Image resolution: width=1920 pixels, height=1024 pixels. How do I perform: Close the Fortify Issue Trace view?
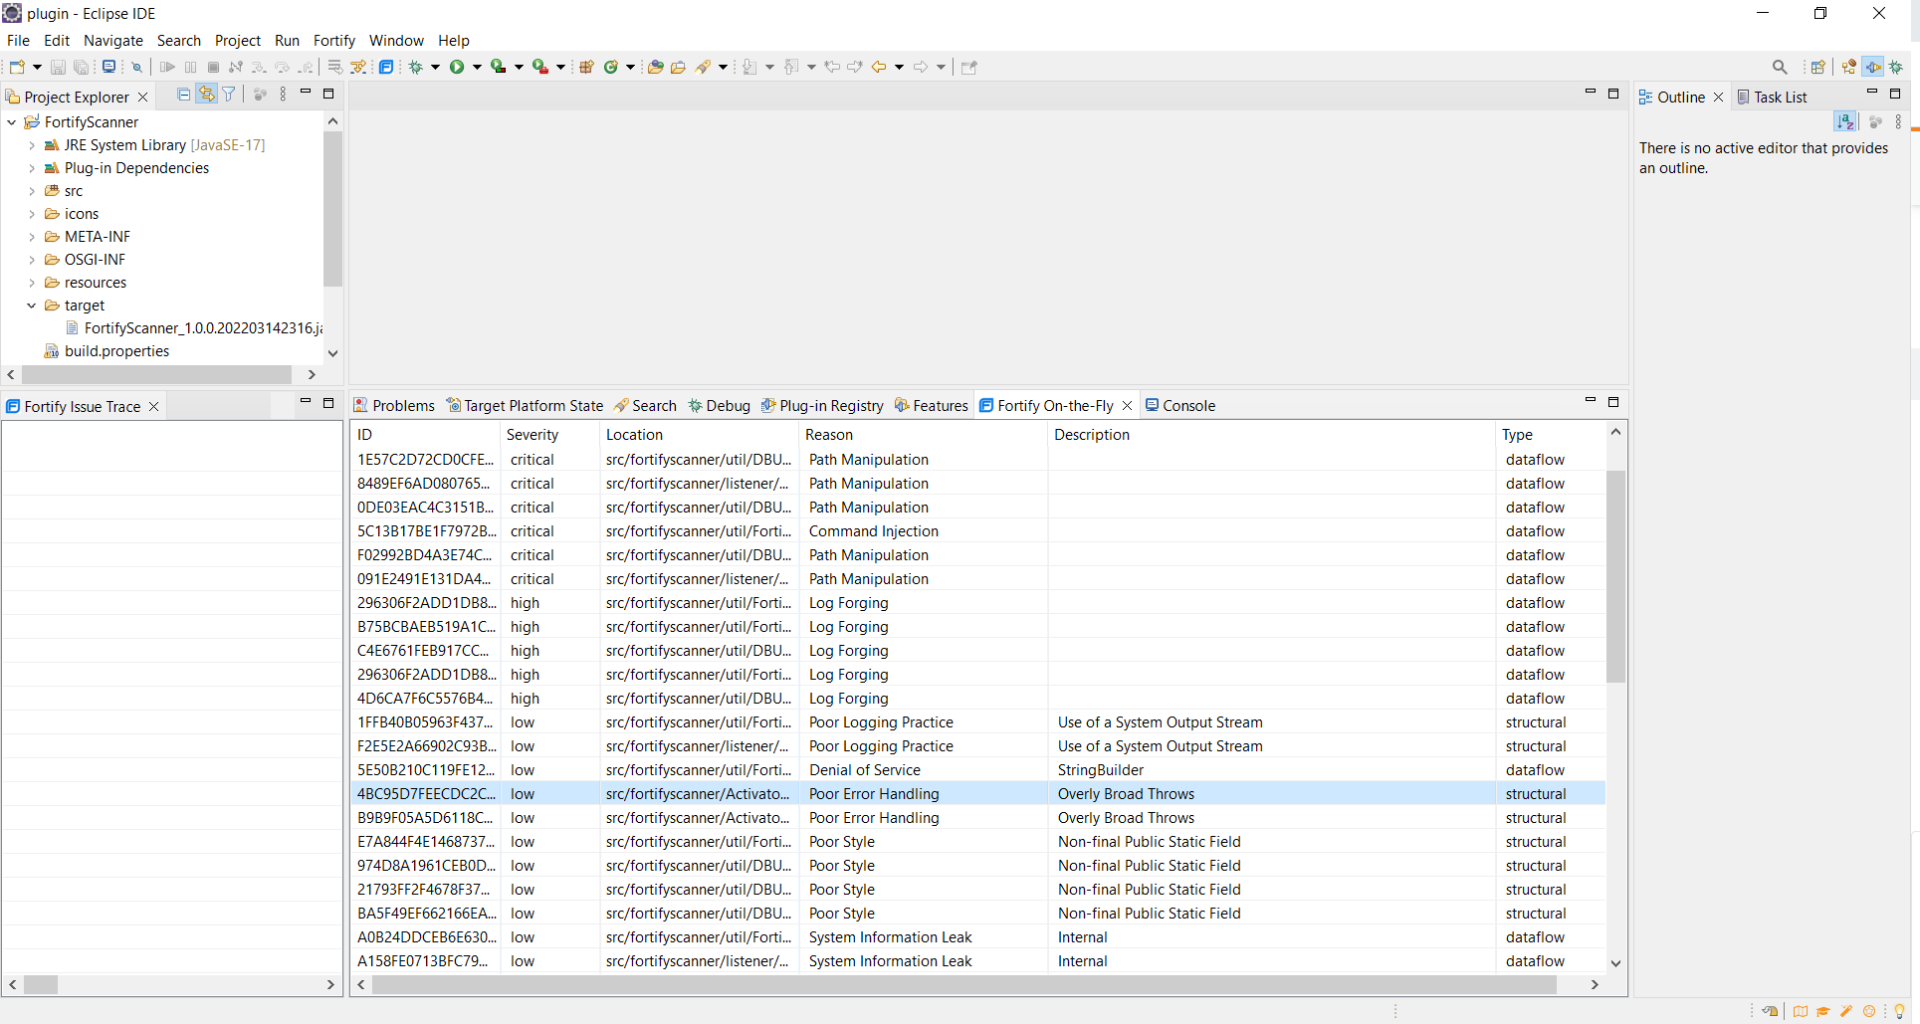154,406
